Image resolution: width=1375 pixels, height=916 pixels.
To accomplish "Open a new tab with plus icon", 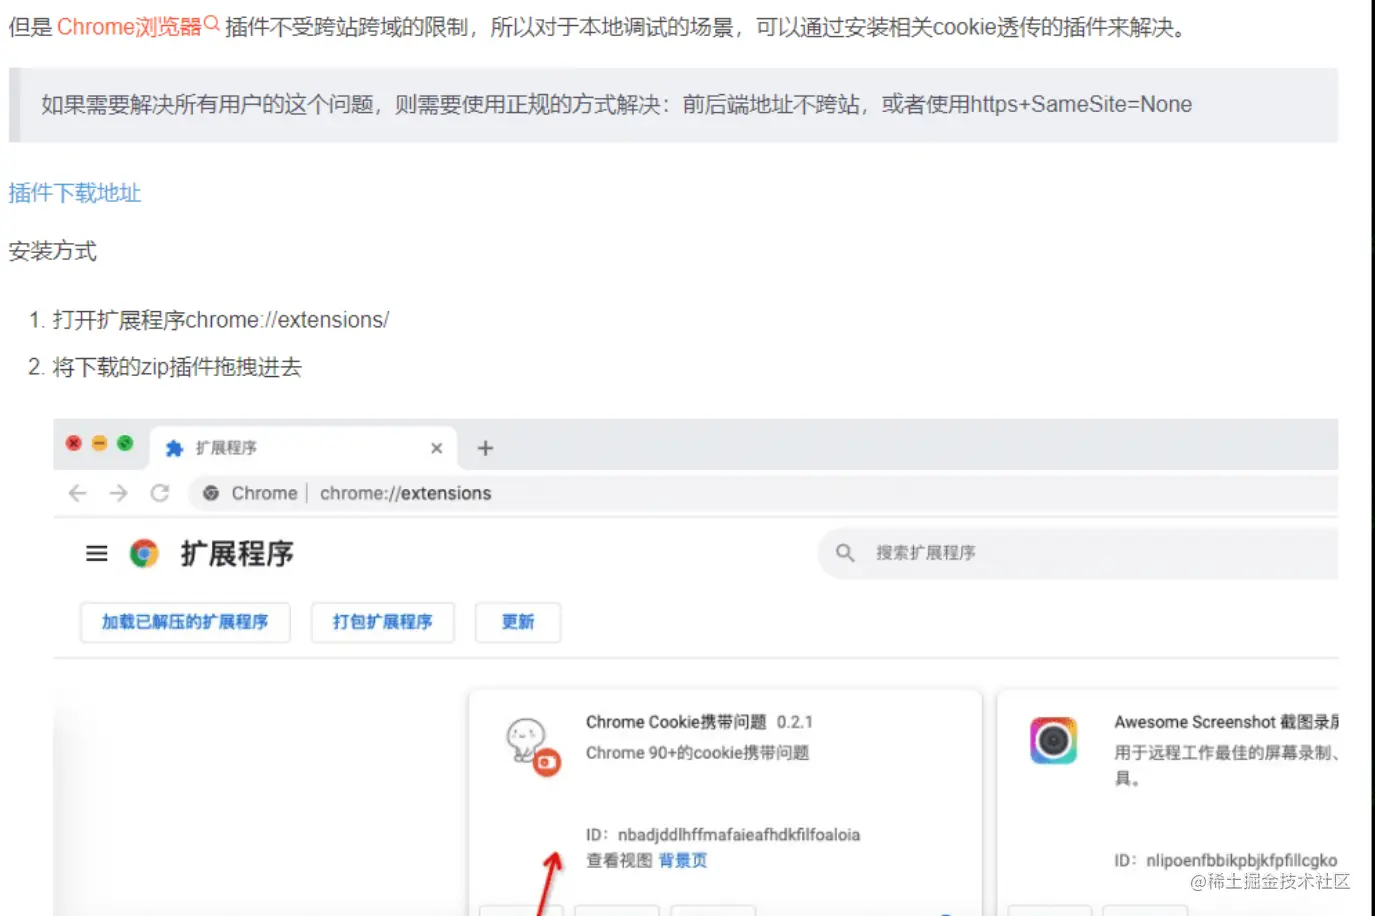I will point(485,448).
